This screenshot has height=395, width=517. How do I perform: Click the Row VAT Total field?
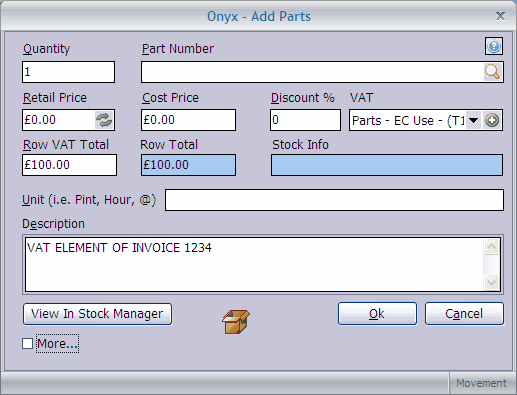point(69,165)
